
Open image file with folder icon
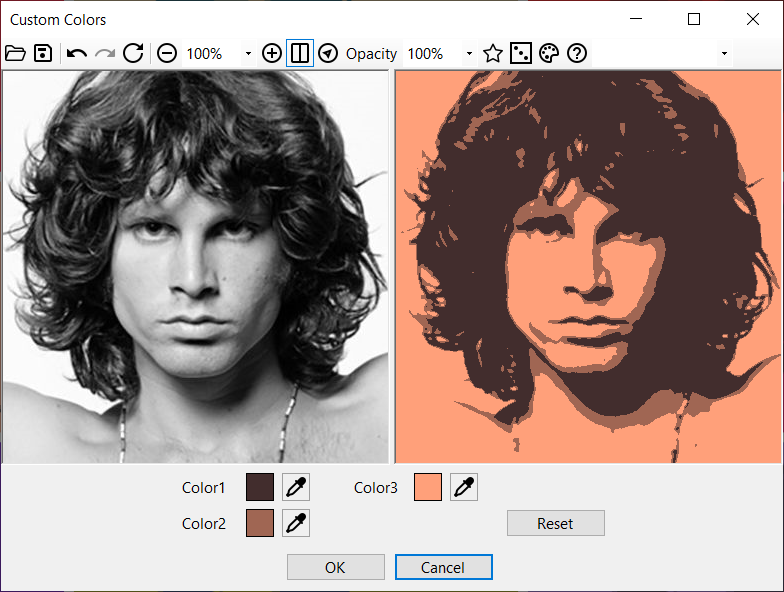coord(15,53)
